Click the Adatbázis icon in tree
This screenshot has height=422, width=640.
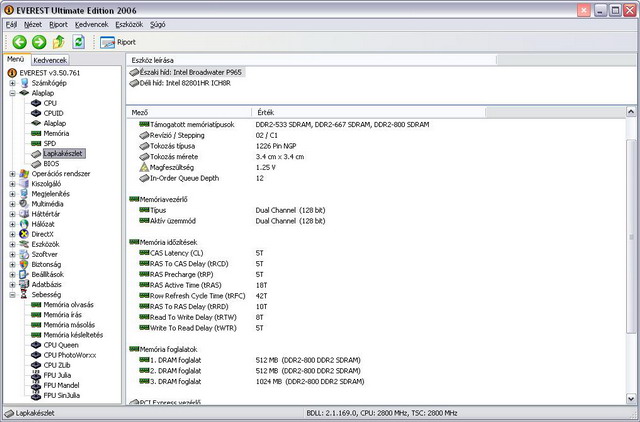24,284
